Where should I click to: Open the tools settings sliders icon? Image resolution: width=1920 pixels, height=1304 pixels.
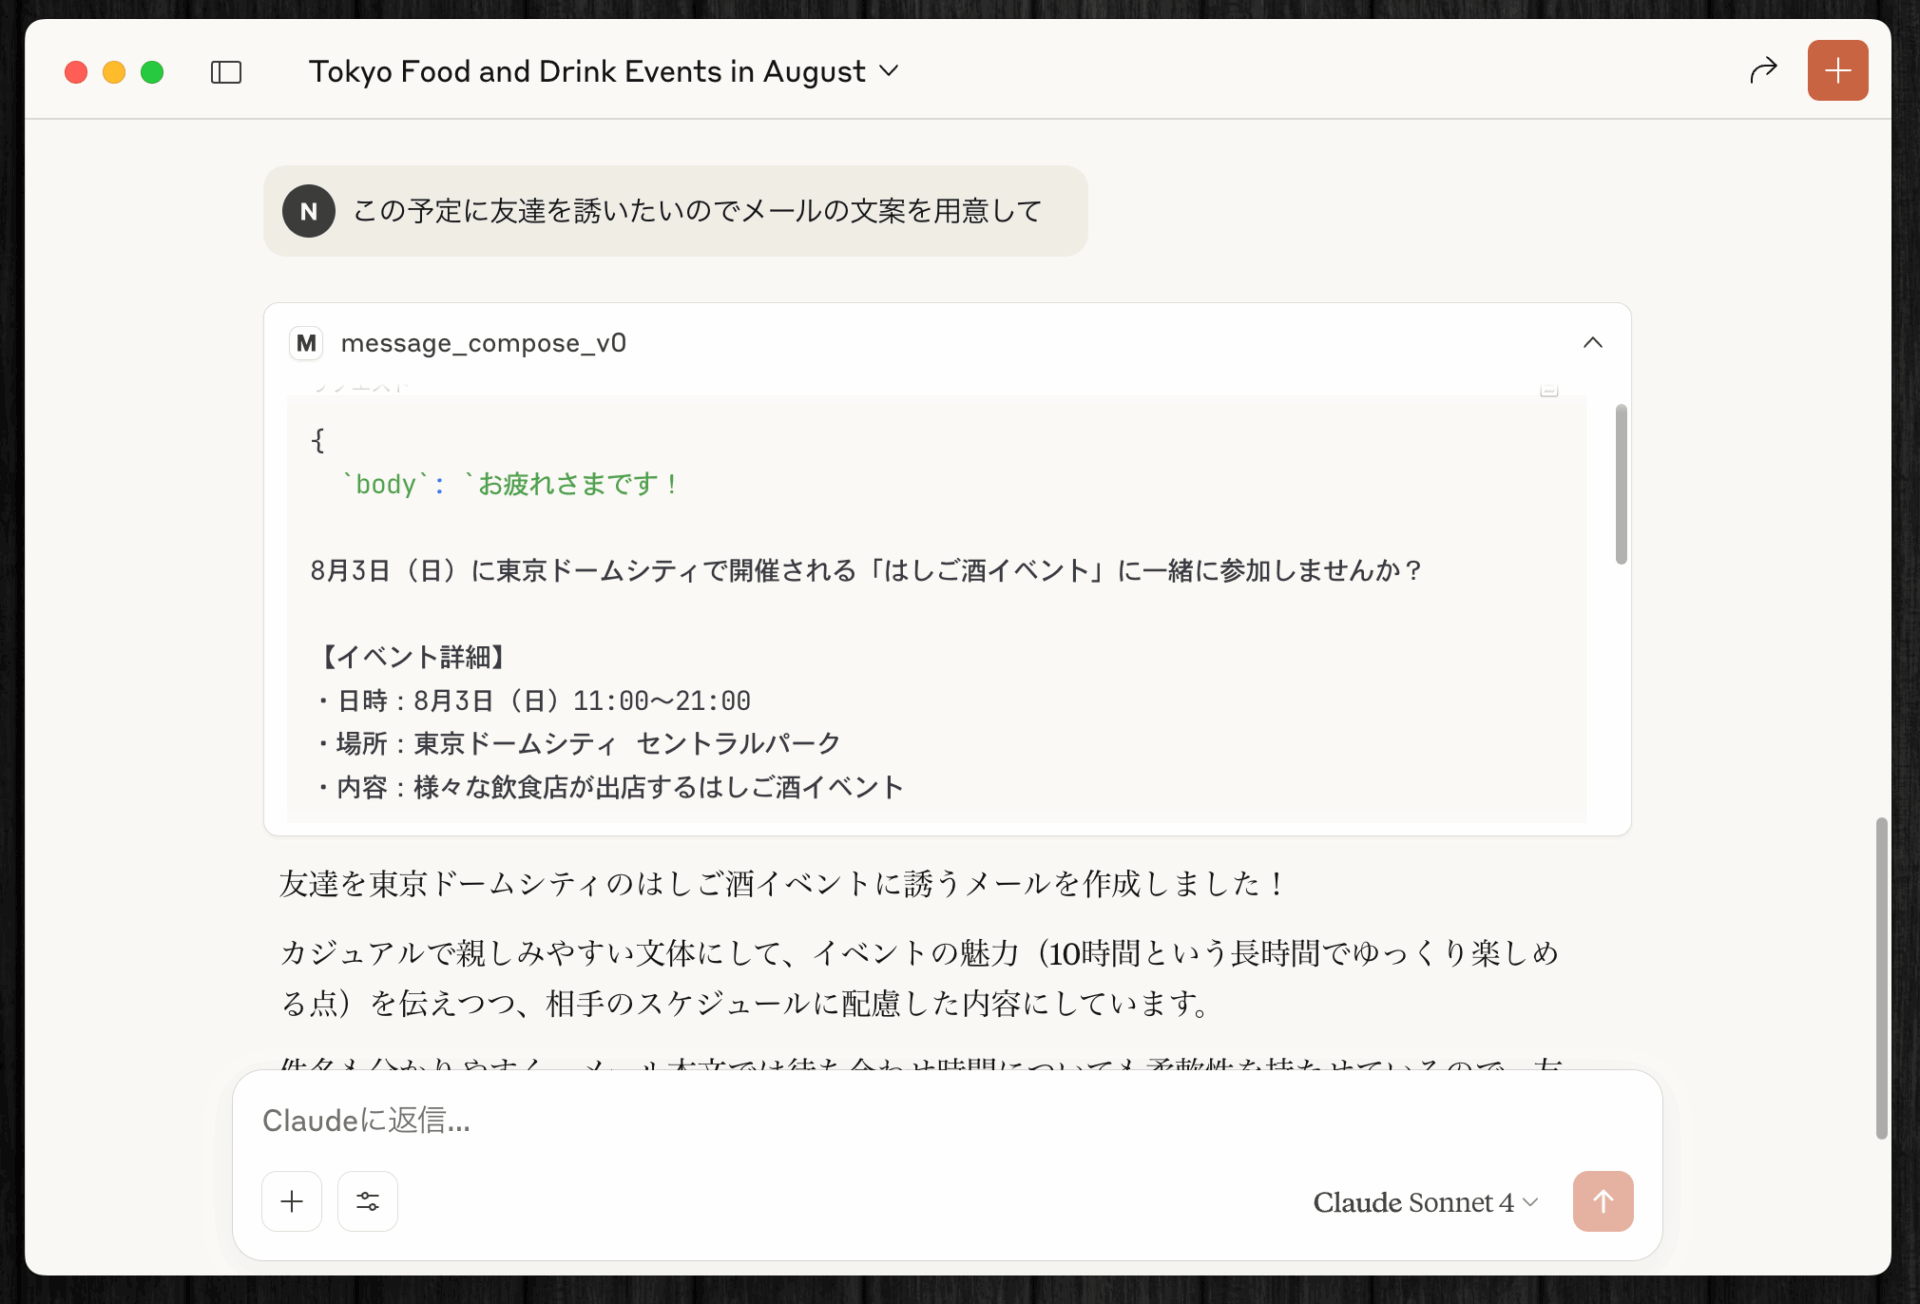coord(367,1201)
